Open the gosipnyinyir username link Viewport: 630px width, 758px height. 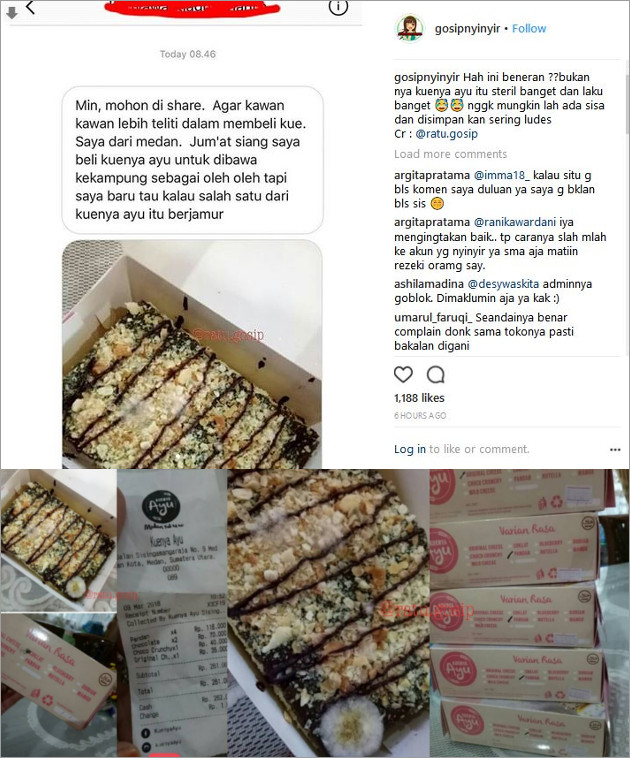point(467,29)
